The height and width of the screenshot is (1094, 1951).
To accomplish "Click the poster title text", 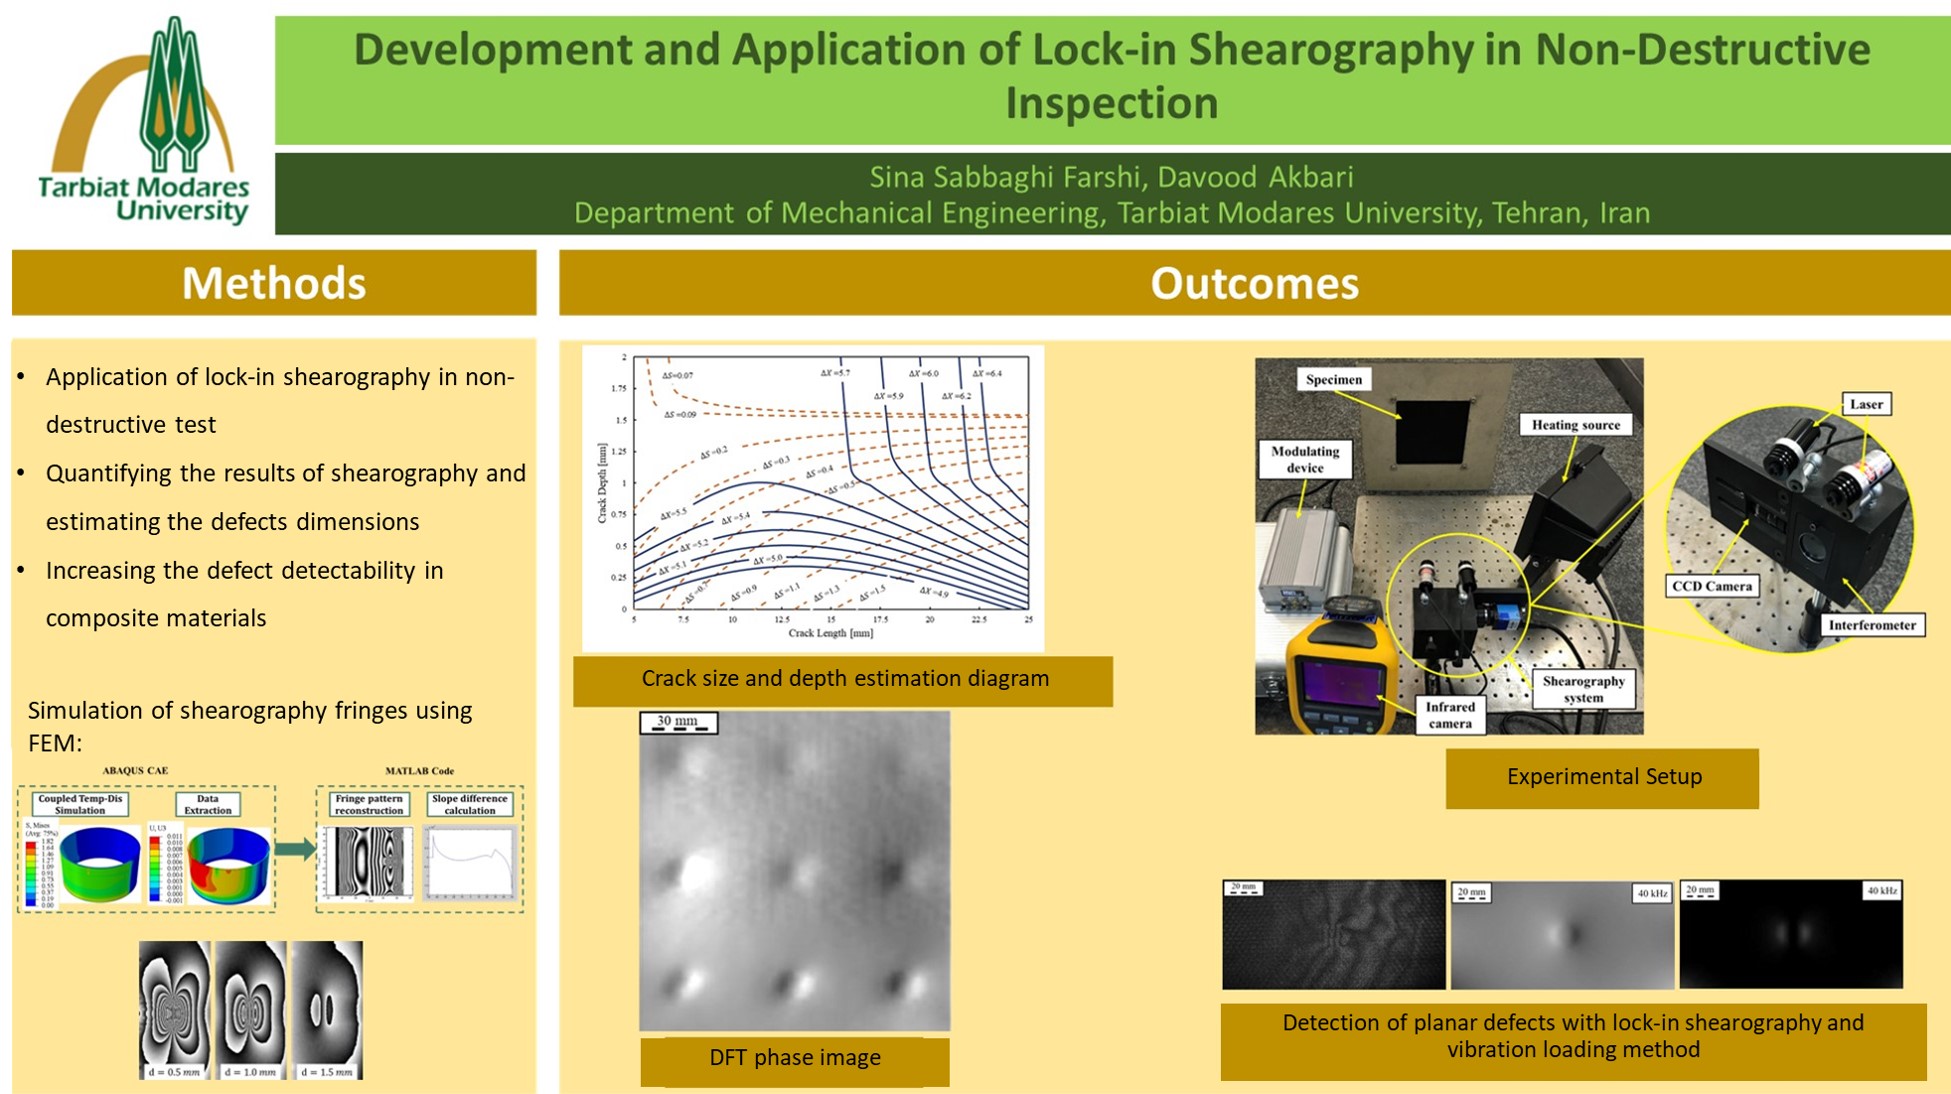I will pyautogui.click(x=1111, y=76).
